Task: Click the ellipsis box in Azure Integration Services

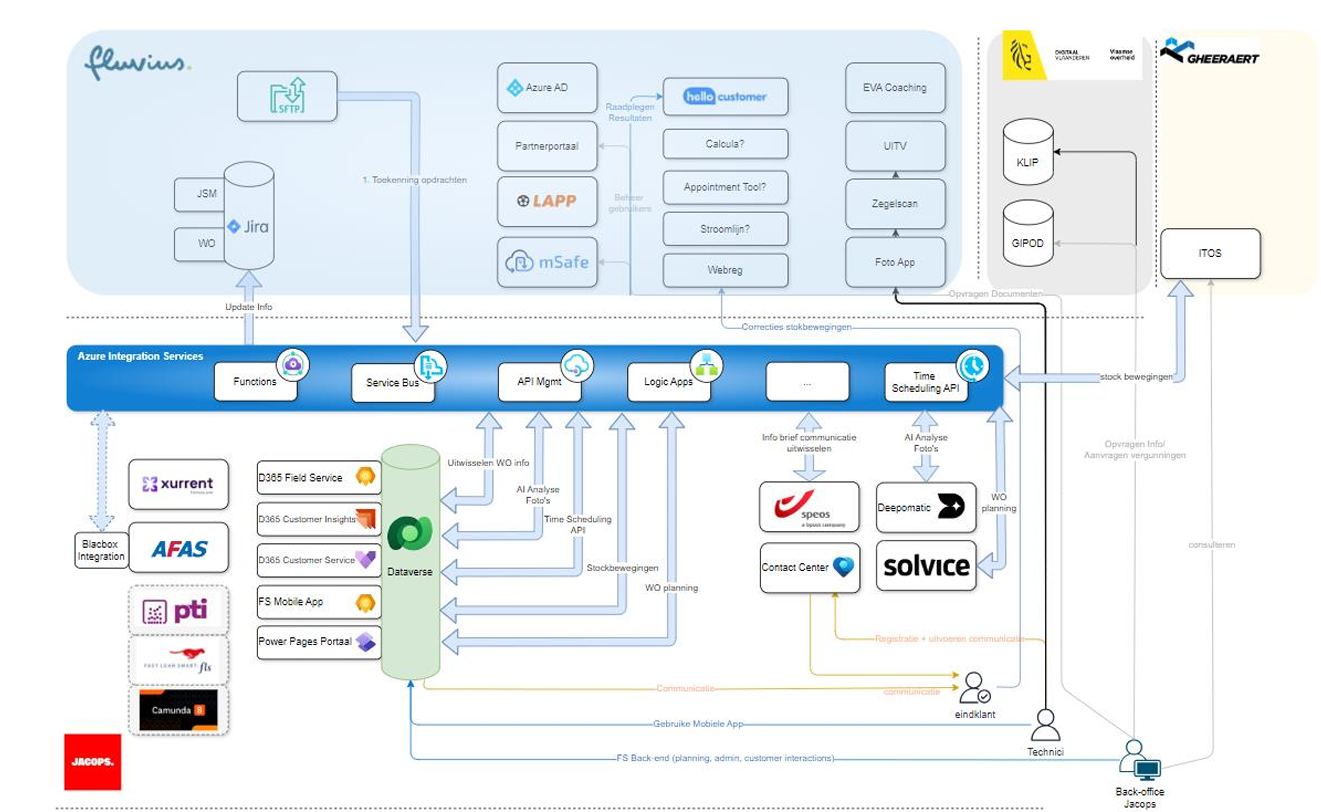Action: pos(807,381)
